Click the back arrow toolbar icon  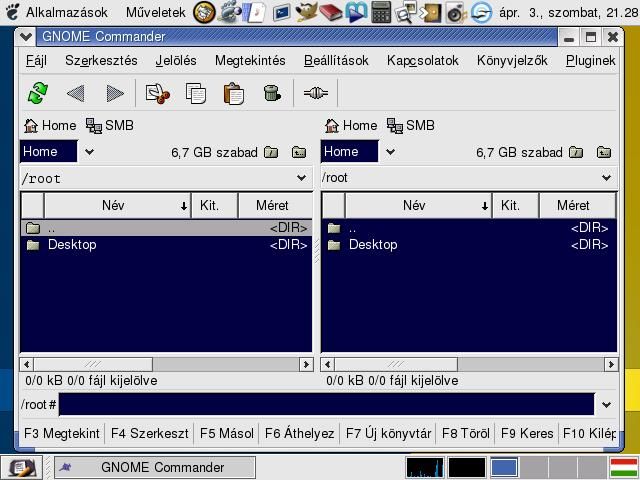click(x=75, y=94)
